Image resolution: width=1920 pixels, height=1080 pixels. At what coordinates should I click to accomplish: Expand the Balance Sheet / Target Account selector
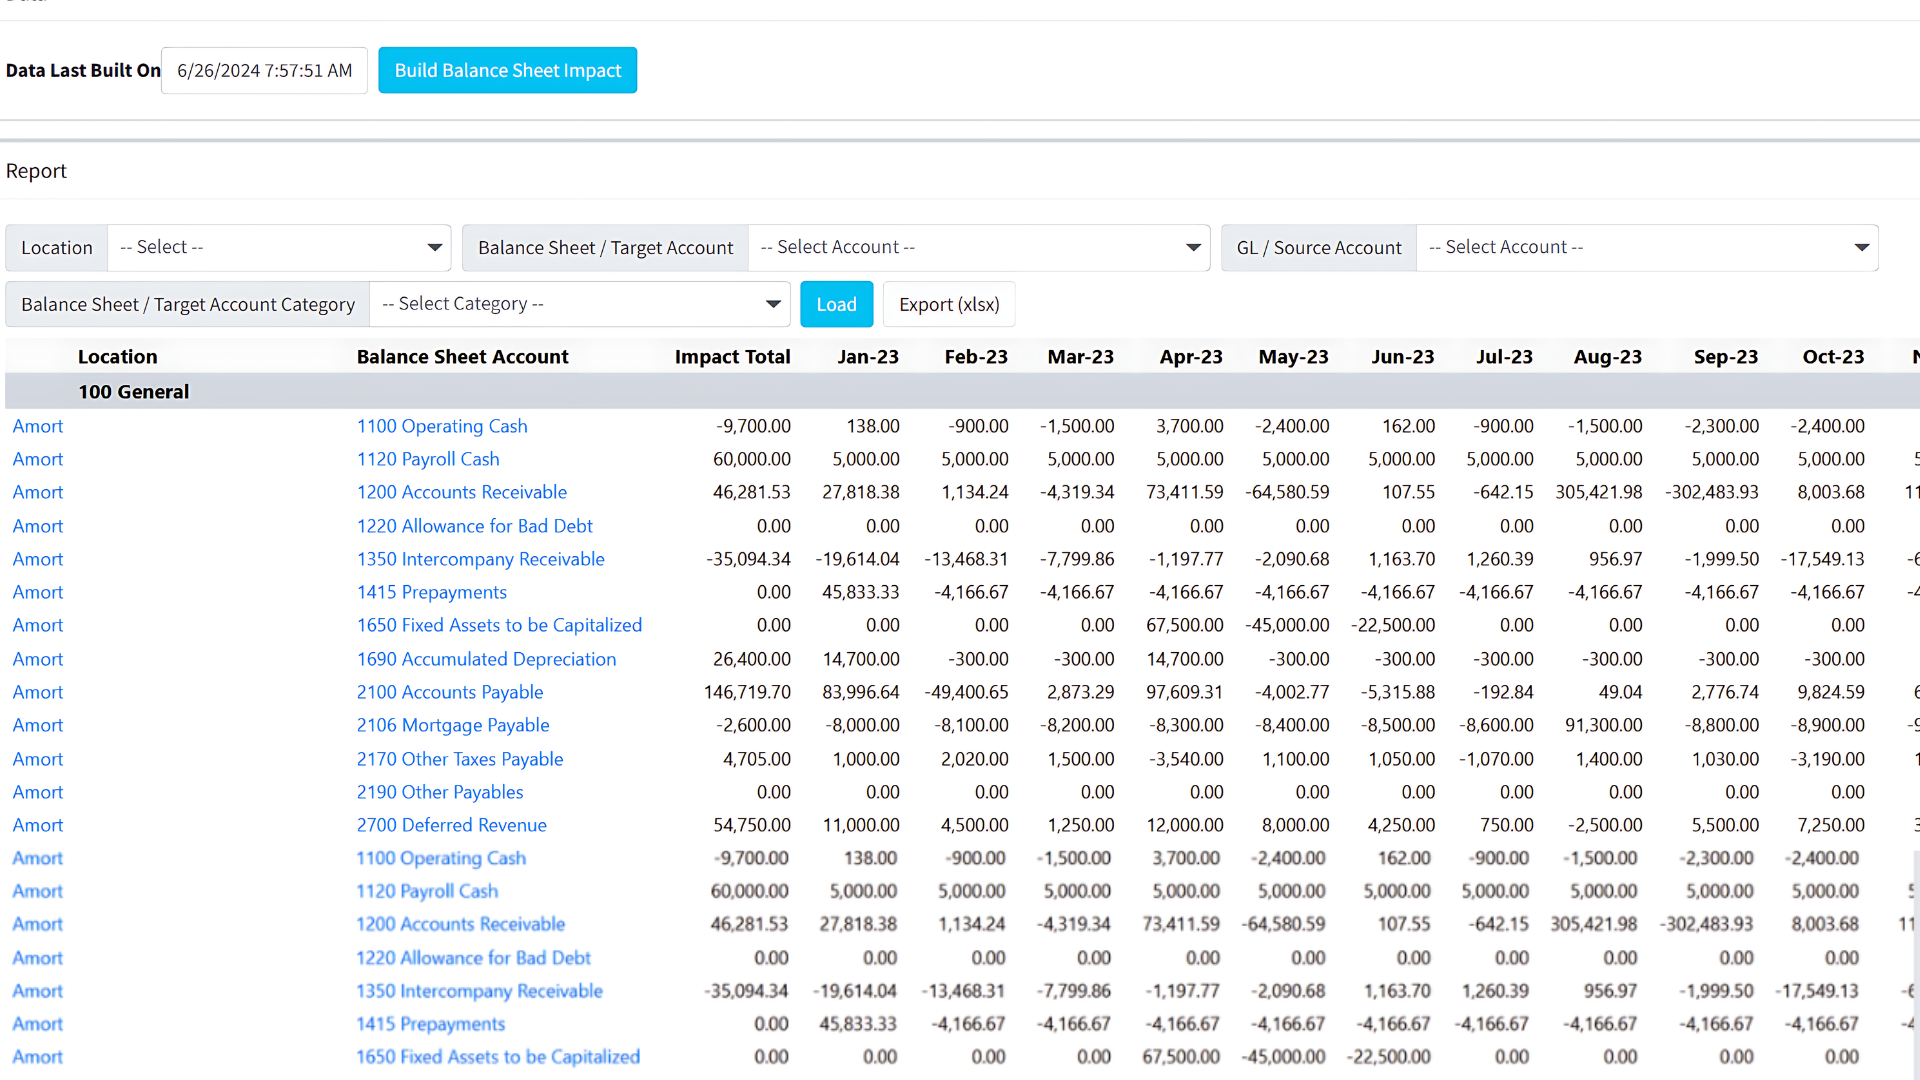click(978, 247)
